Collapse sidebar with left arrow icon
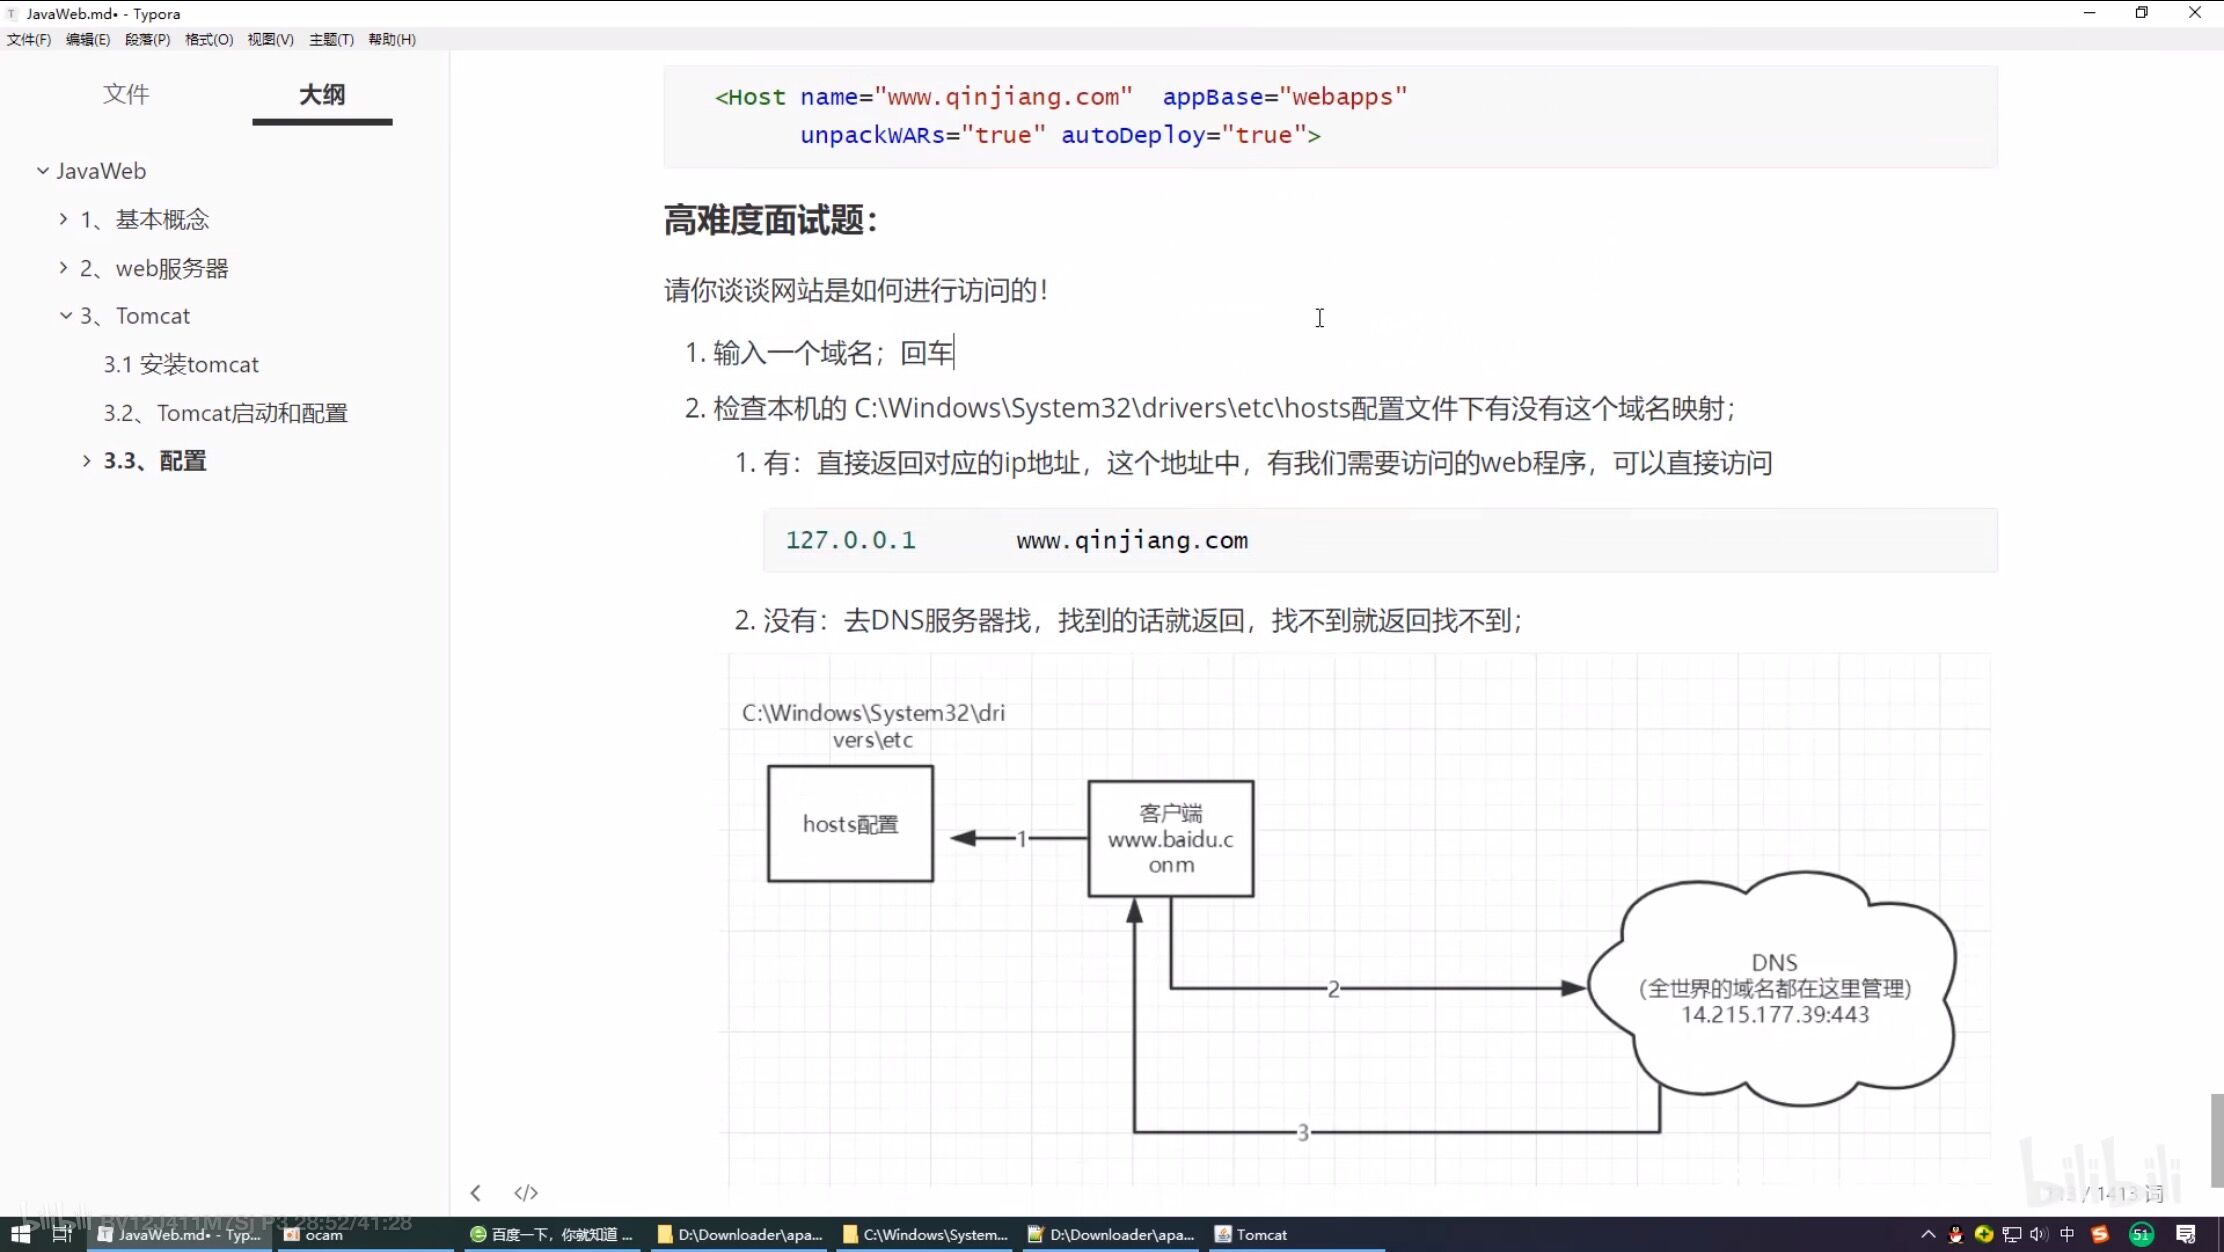Image resolution: width=2224 pixels, height=1252 pixels. tap(476, 1192)
